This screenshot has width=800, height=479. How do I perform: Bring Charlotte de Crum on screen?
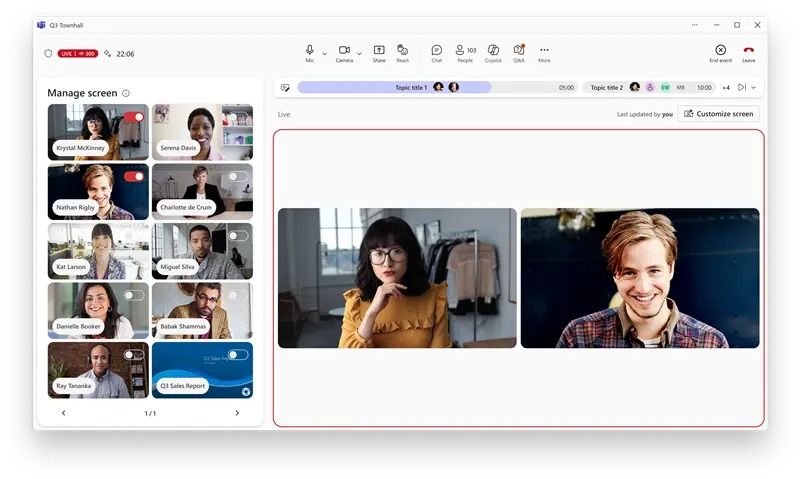pos(238,176)
